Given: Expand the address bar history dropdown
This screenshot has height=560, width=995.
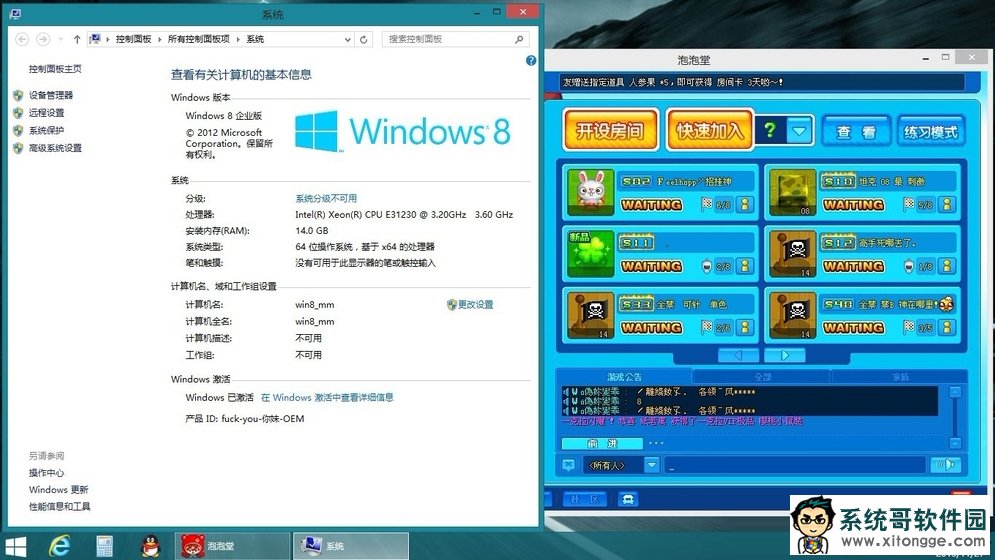Looking at the screenshot, I should tap(349, 39).
